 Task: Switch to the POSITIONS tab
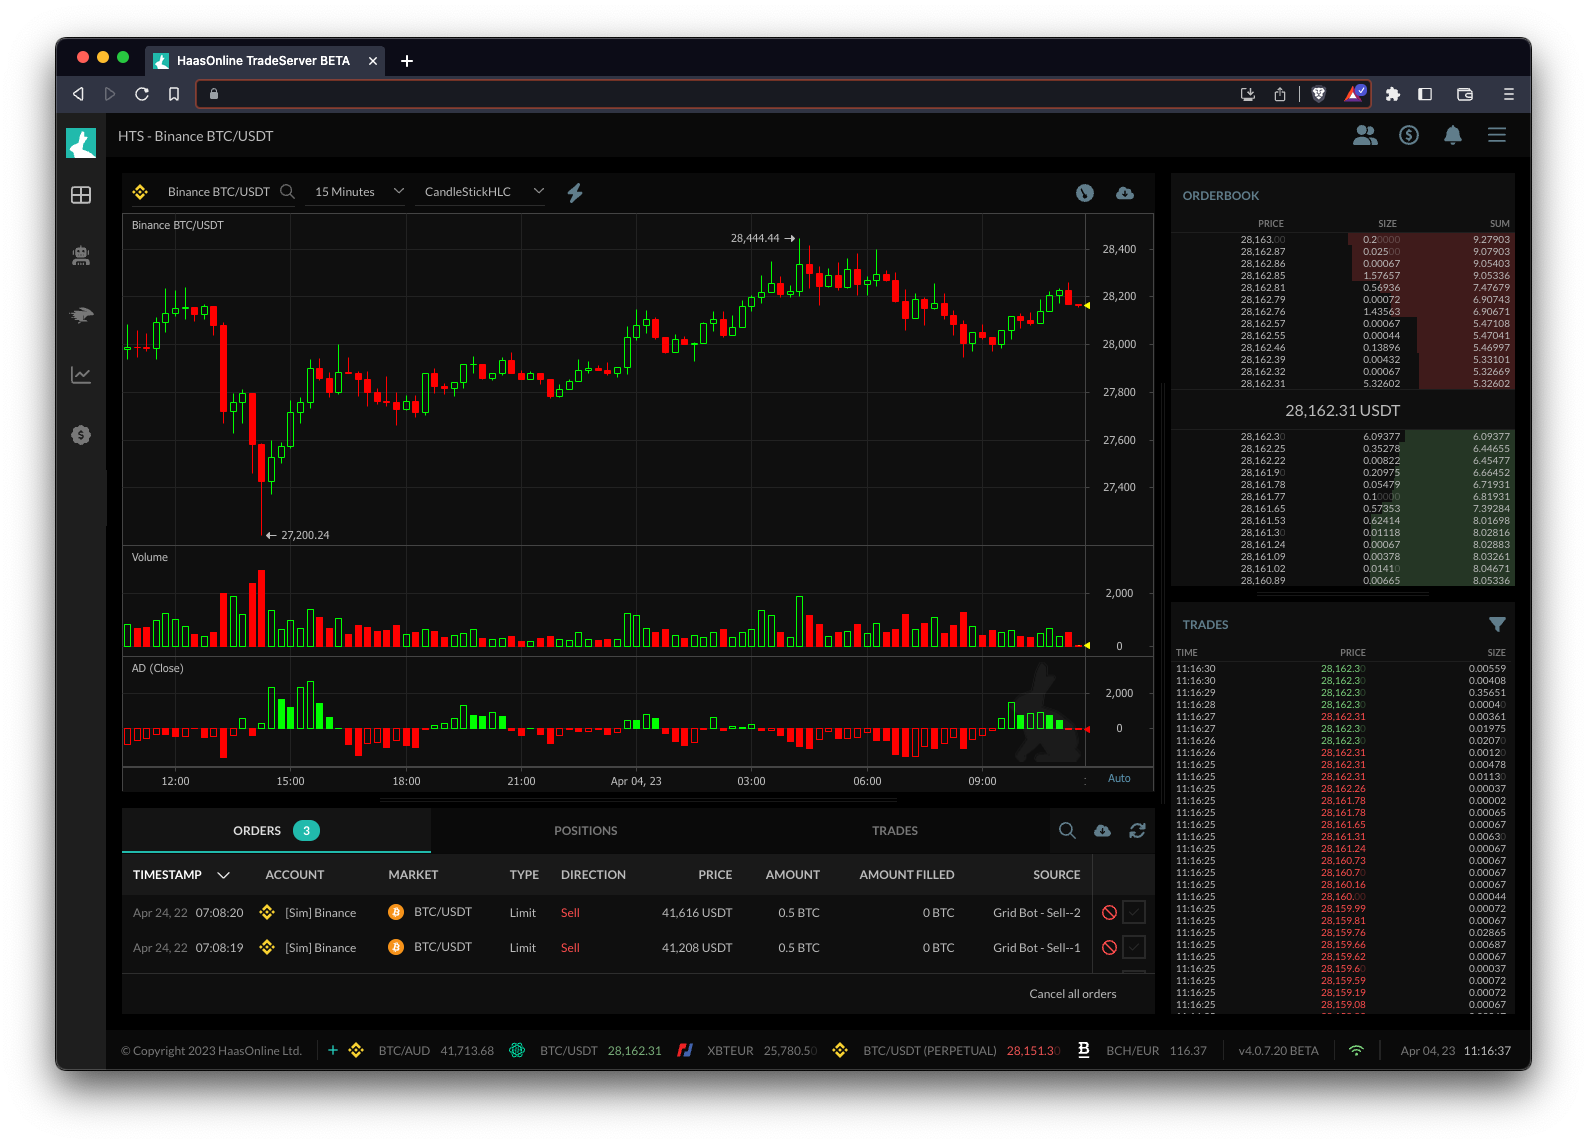click(x=586, y=831)
